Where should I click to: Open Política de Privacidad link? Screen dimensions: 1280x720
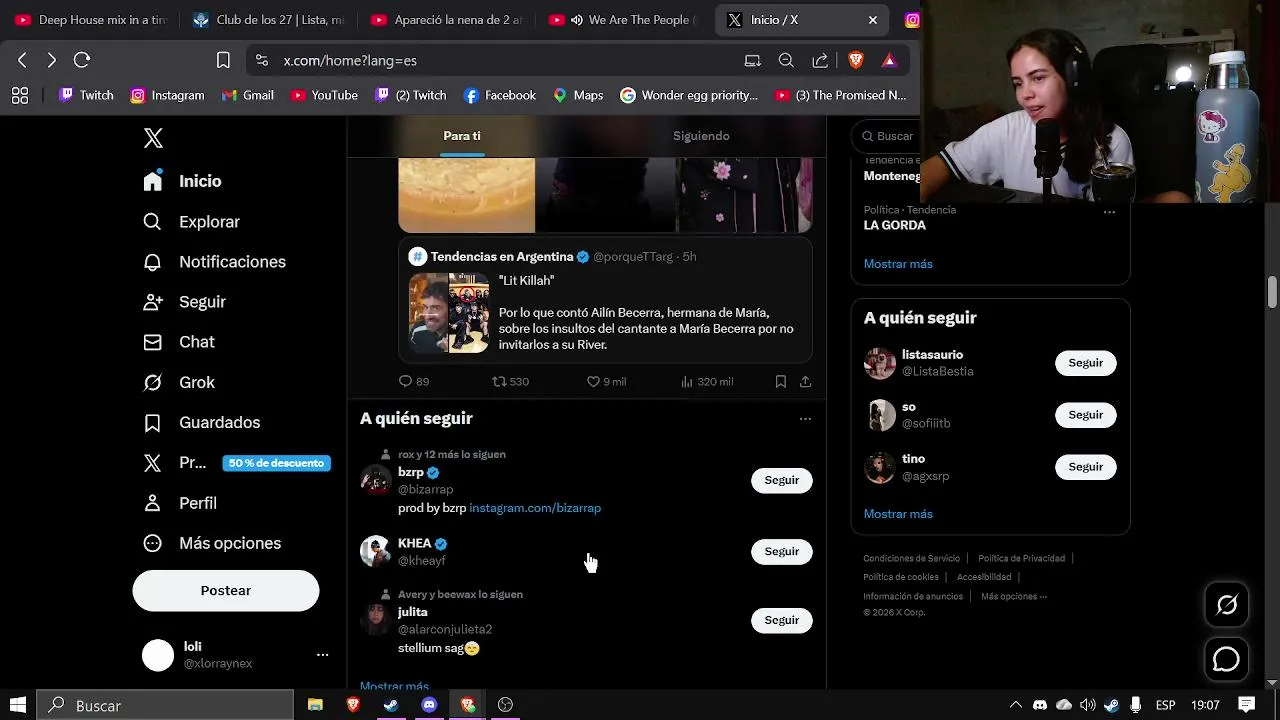point(1021,558)
